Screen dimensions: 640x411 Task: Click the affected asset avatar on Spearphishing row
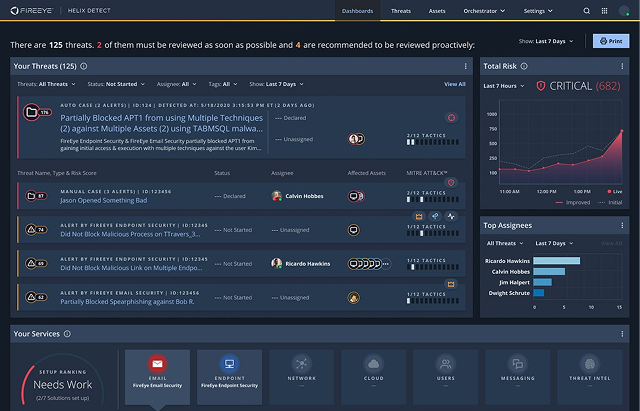pos(353,298)
